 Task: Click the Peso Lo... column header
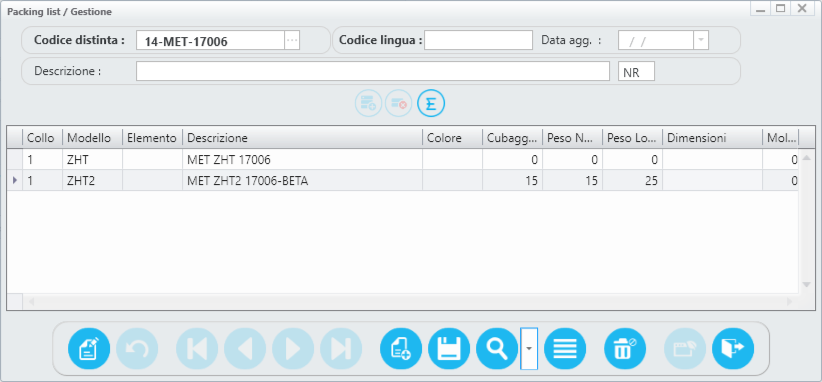coord(632,138)
